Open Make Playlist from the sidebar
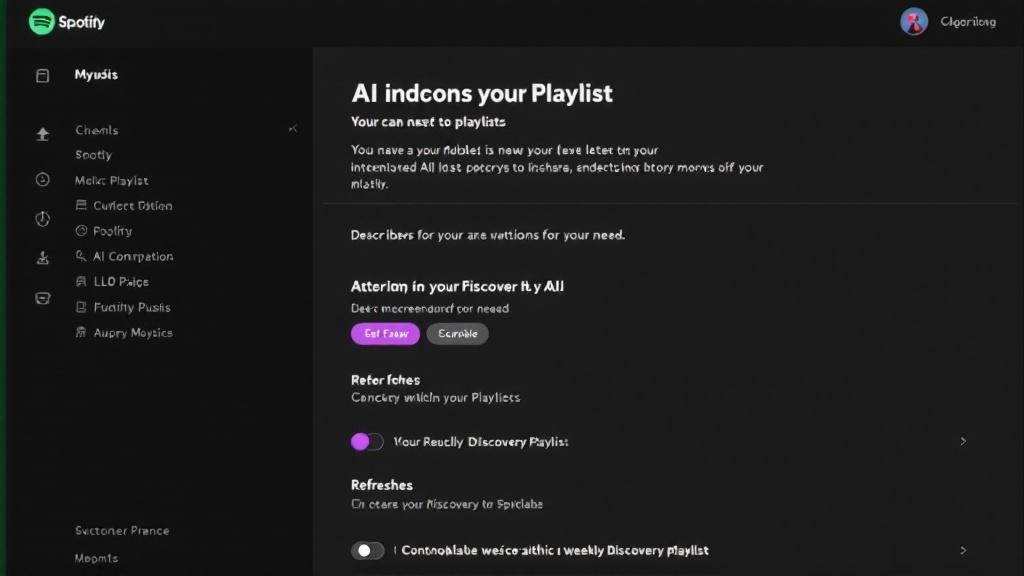Viewport: 1024px width, 576px height. (111, 180)
